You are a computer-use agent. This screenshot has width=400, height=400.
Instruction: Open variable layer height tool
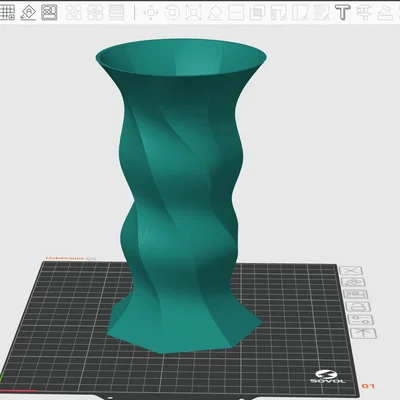click(116, 12)
